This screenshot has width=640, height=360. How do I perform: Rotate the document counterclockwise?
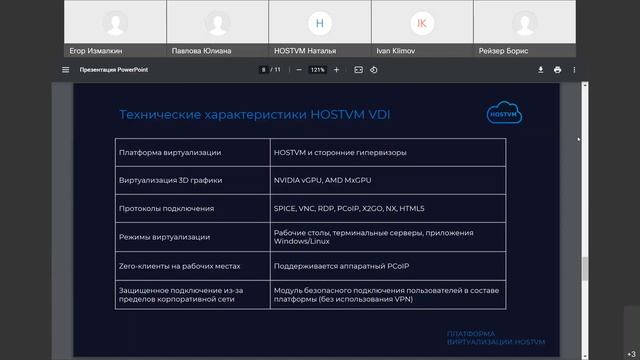click(x=373, y=70)
